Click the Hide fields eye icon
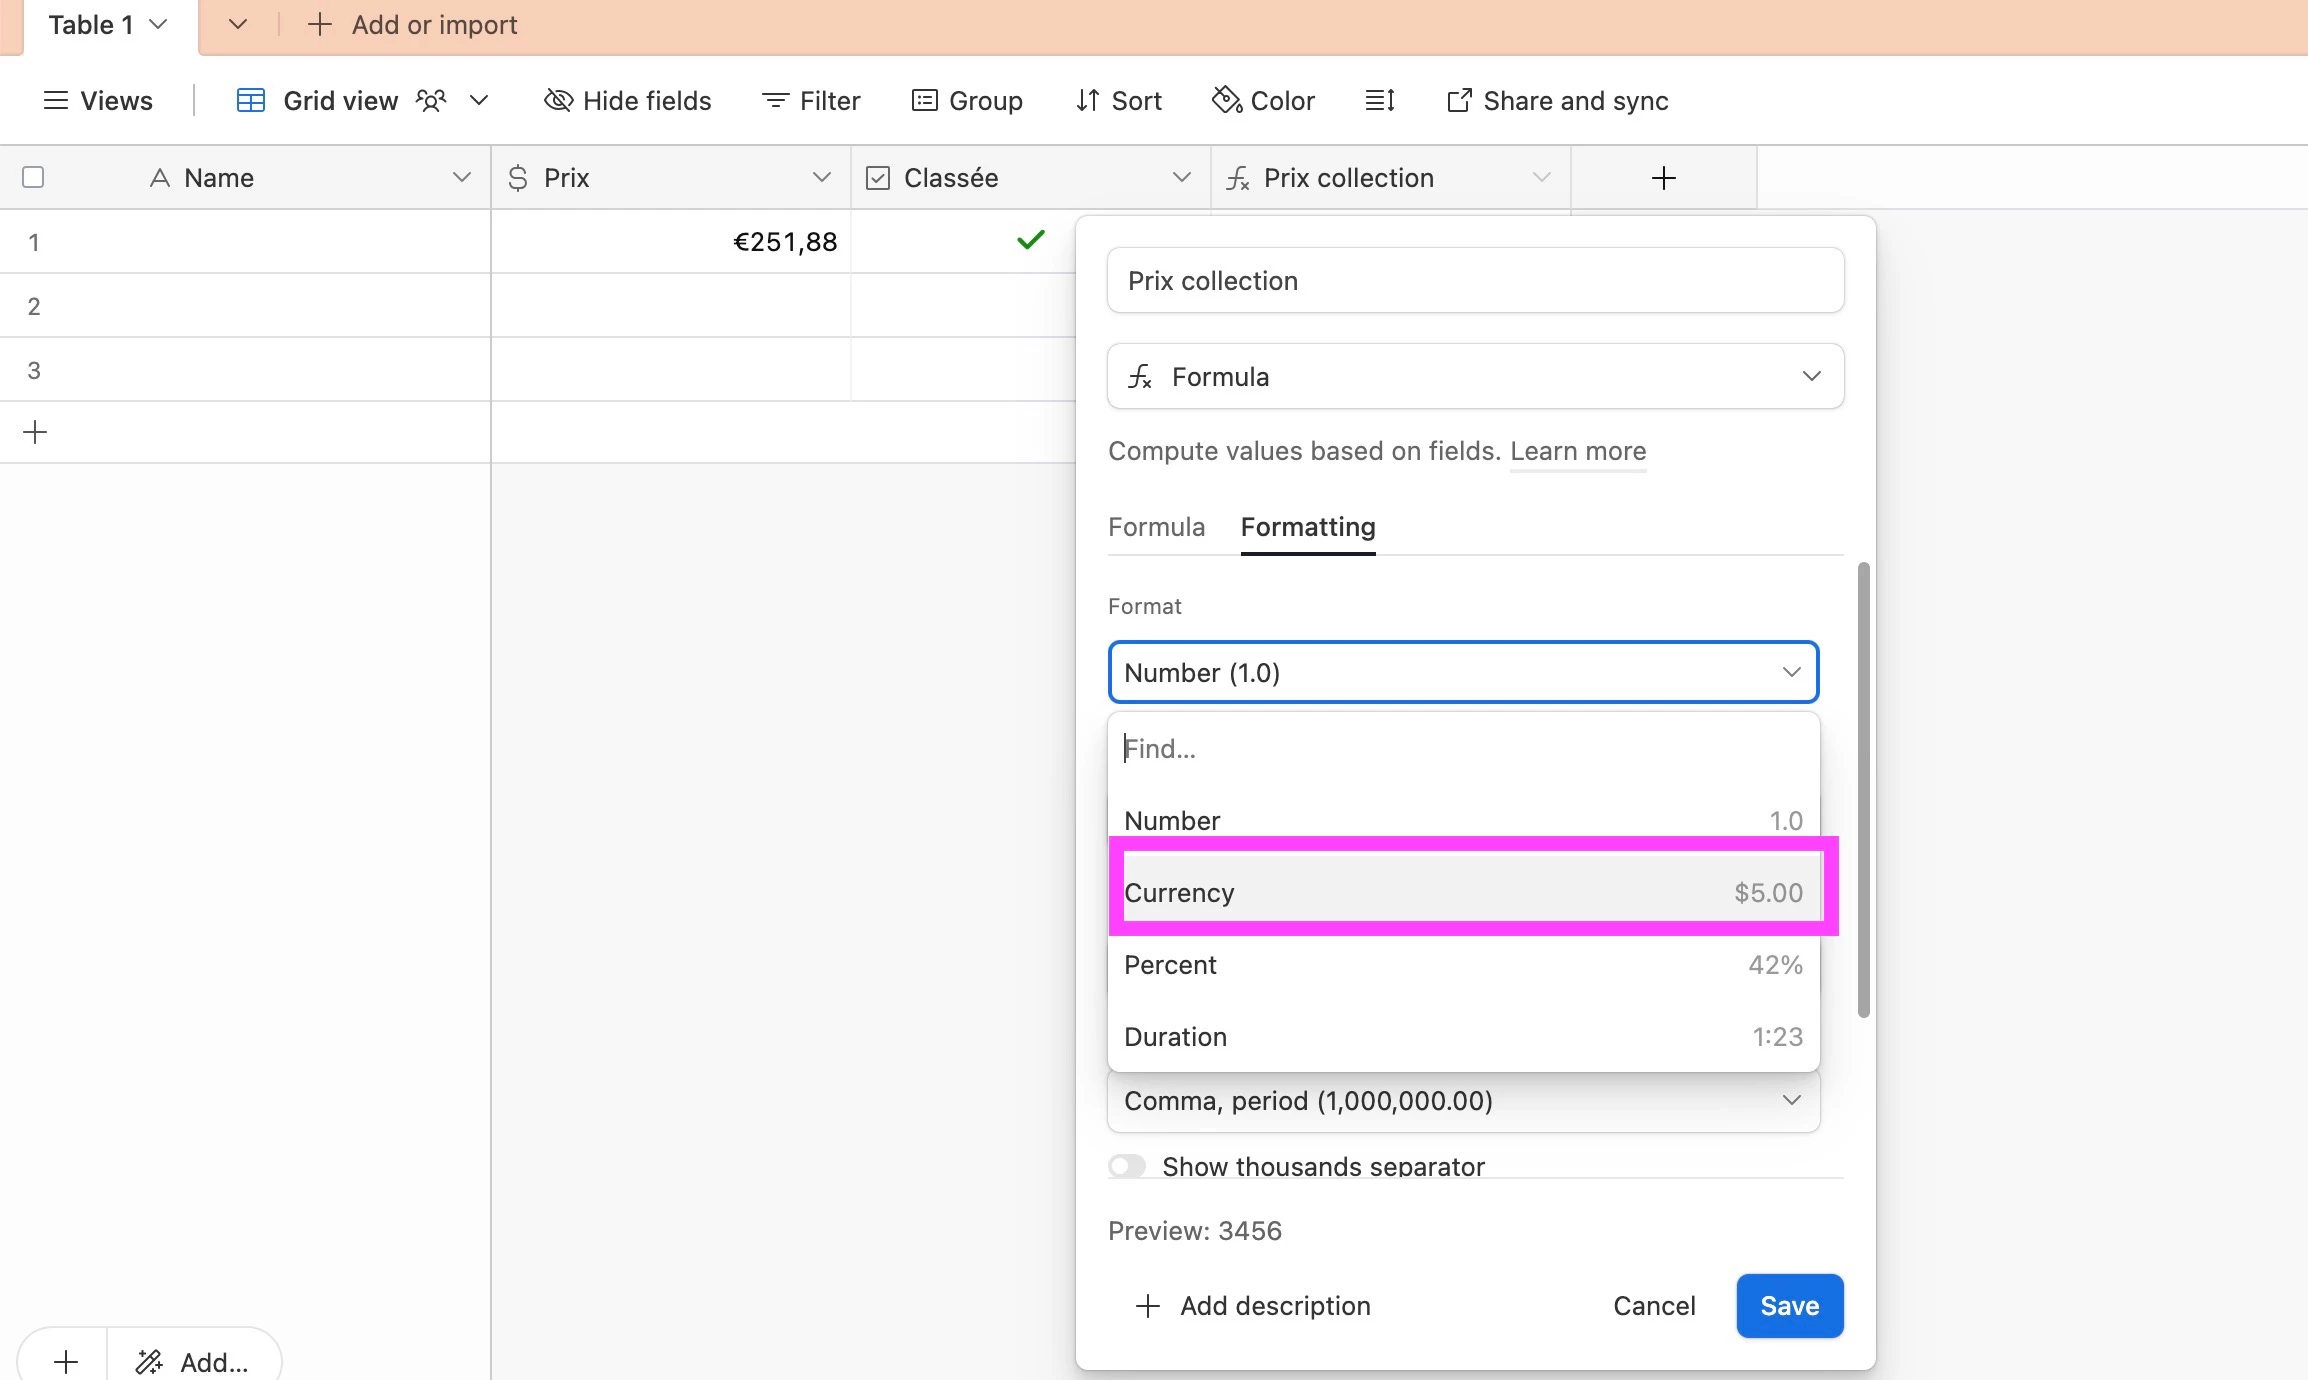This screenshot has height=1380, width=2308. [x=558, y=101]
